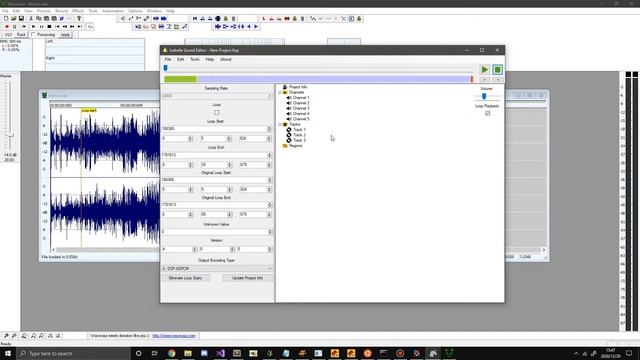Click Open file icon in Wavosaur toolbar
The image size is (640, 360).
tap(13, 19)
